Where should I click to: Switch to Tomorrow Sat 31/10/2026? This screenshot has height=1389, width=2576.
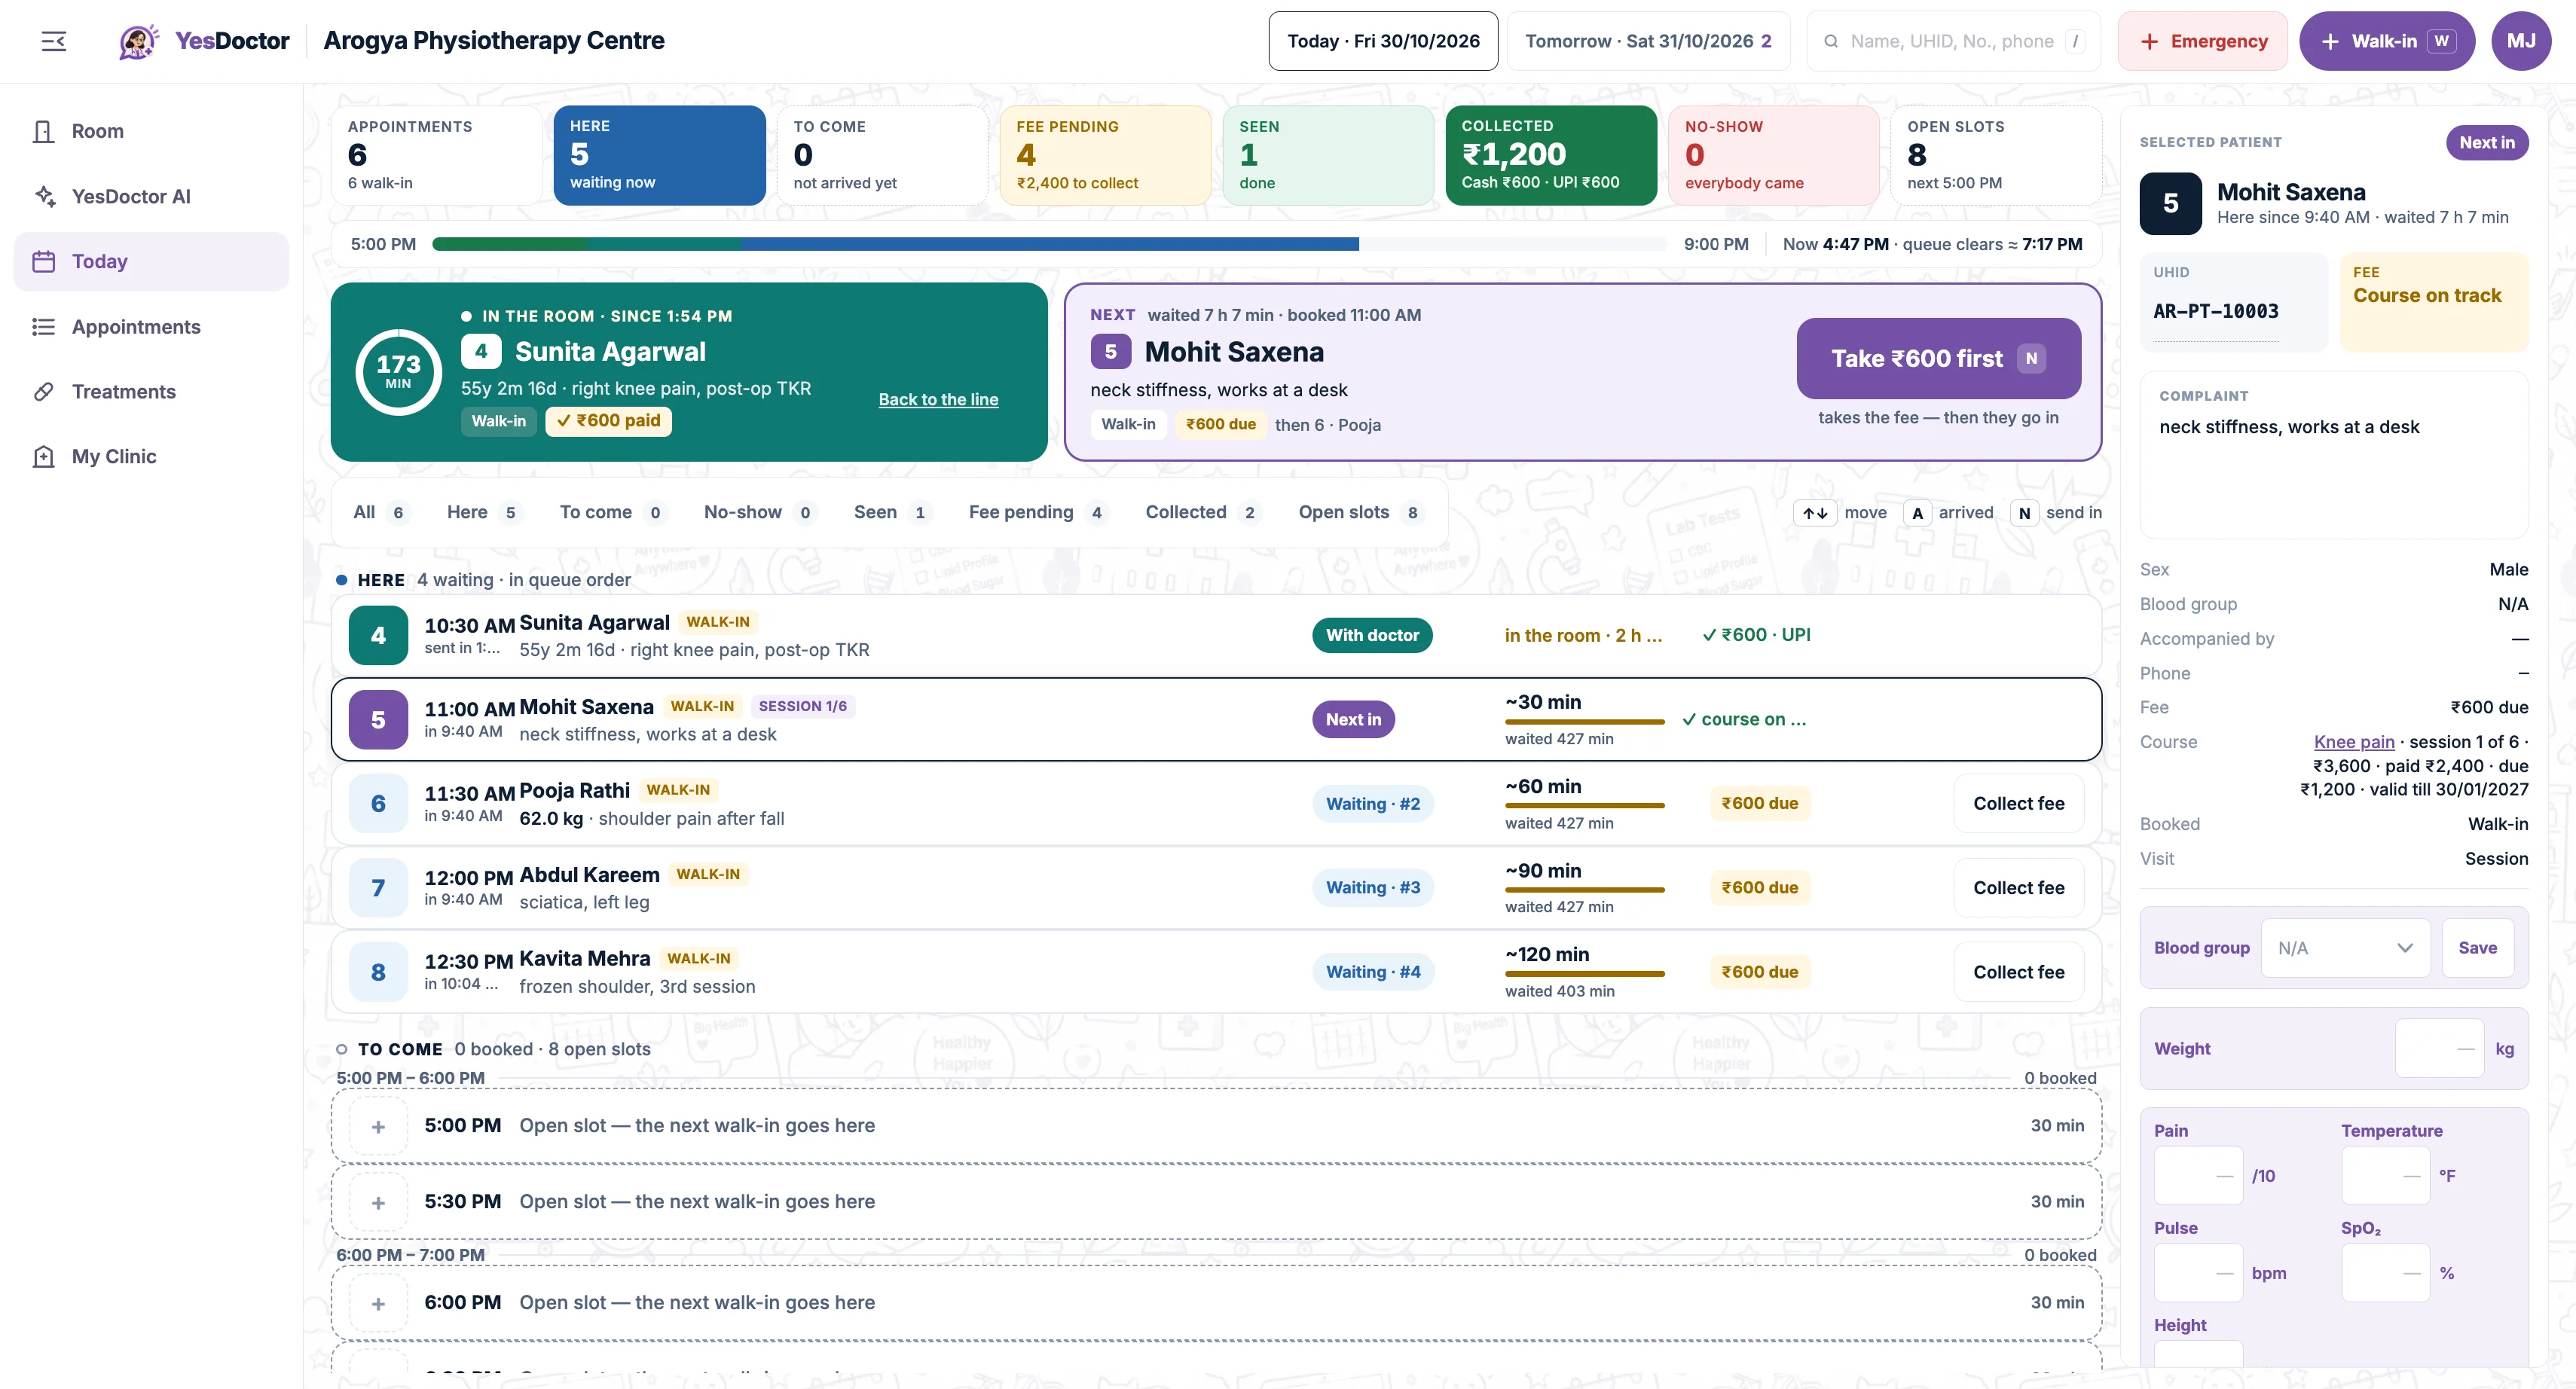(1648, 41)
